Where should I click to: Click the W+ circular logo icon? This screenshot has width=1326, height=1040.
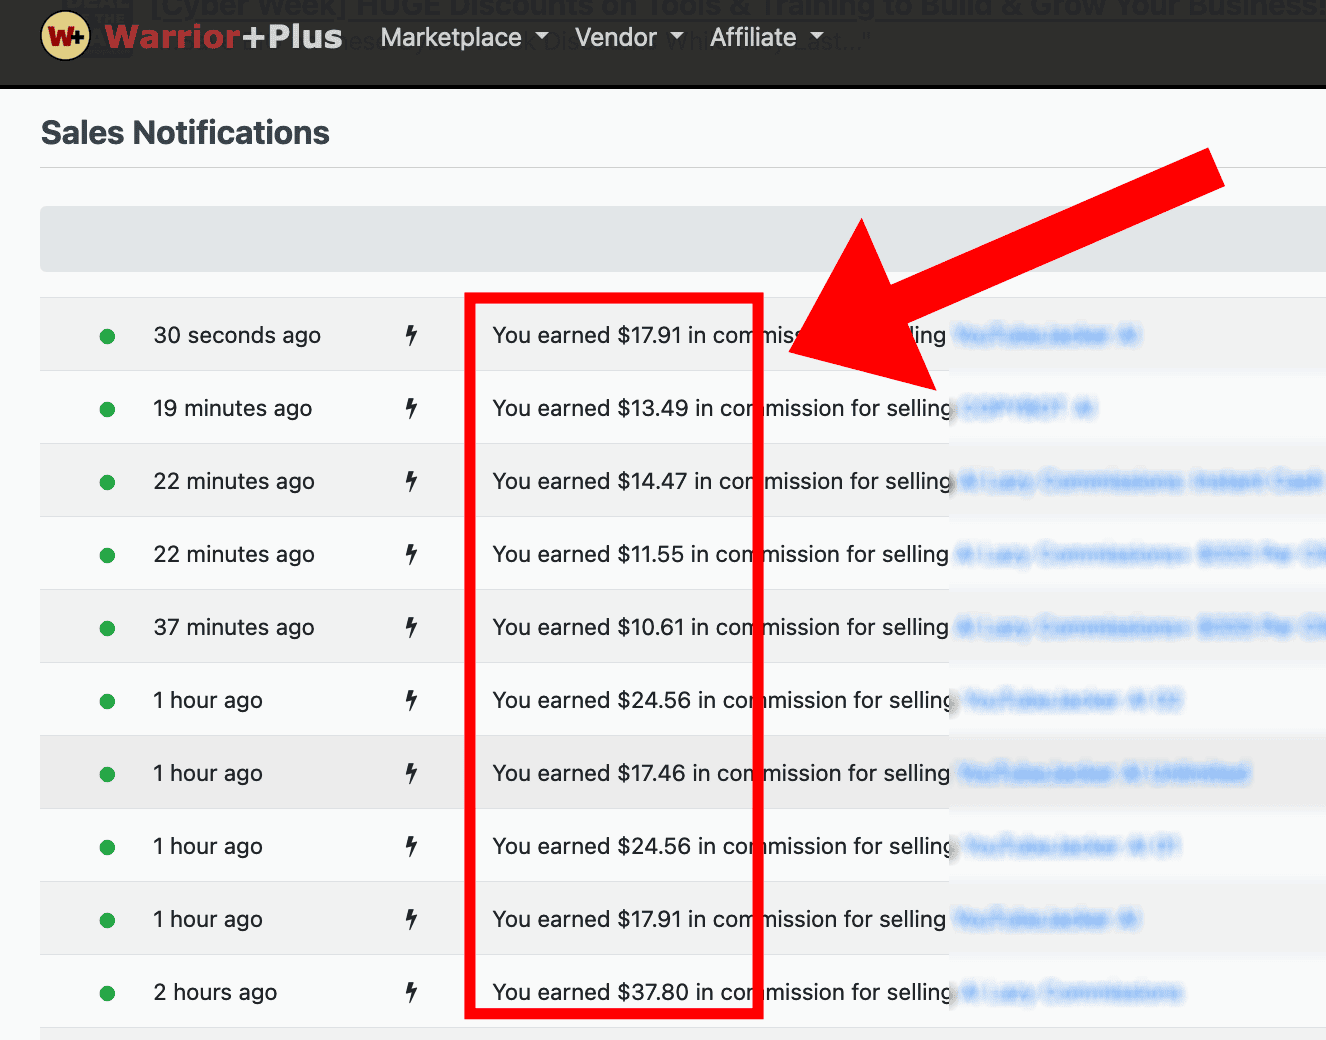coord(66,37)
